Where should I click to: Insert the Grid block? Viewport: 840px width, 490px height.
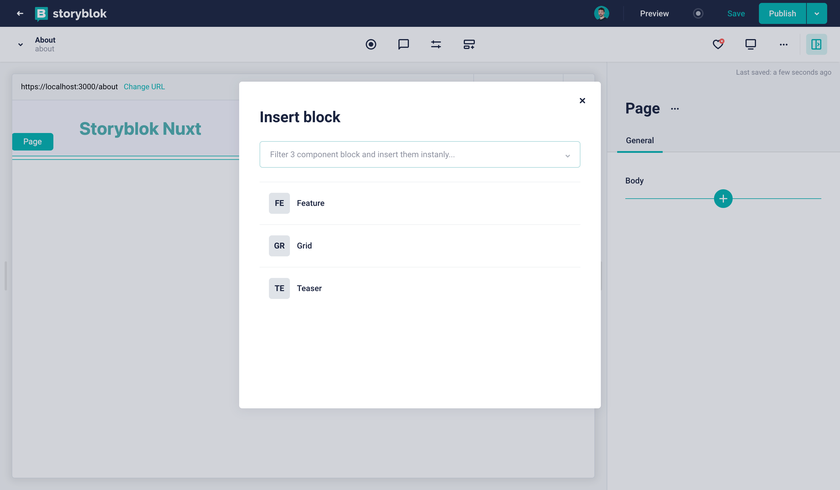pos(419,245)
